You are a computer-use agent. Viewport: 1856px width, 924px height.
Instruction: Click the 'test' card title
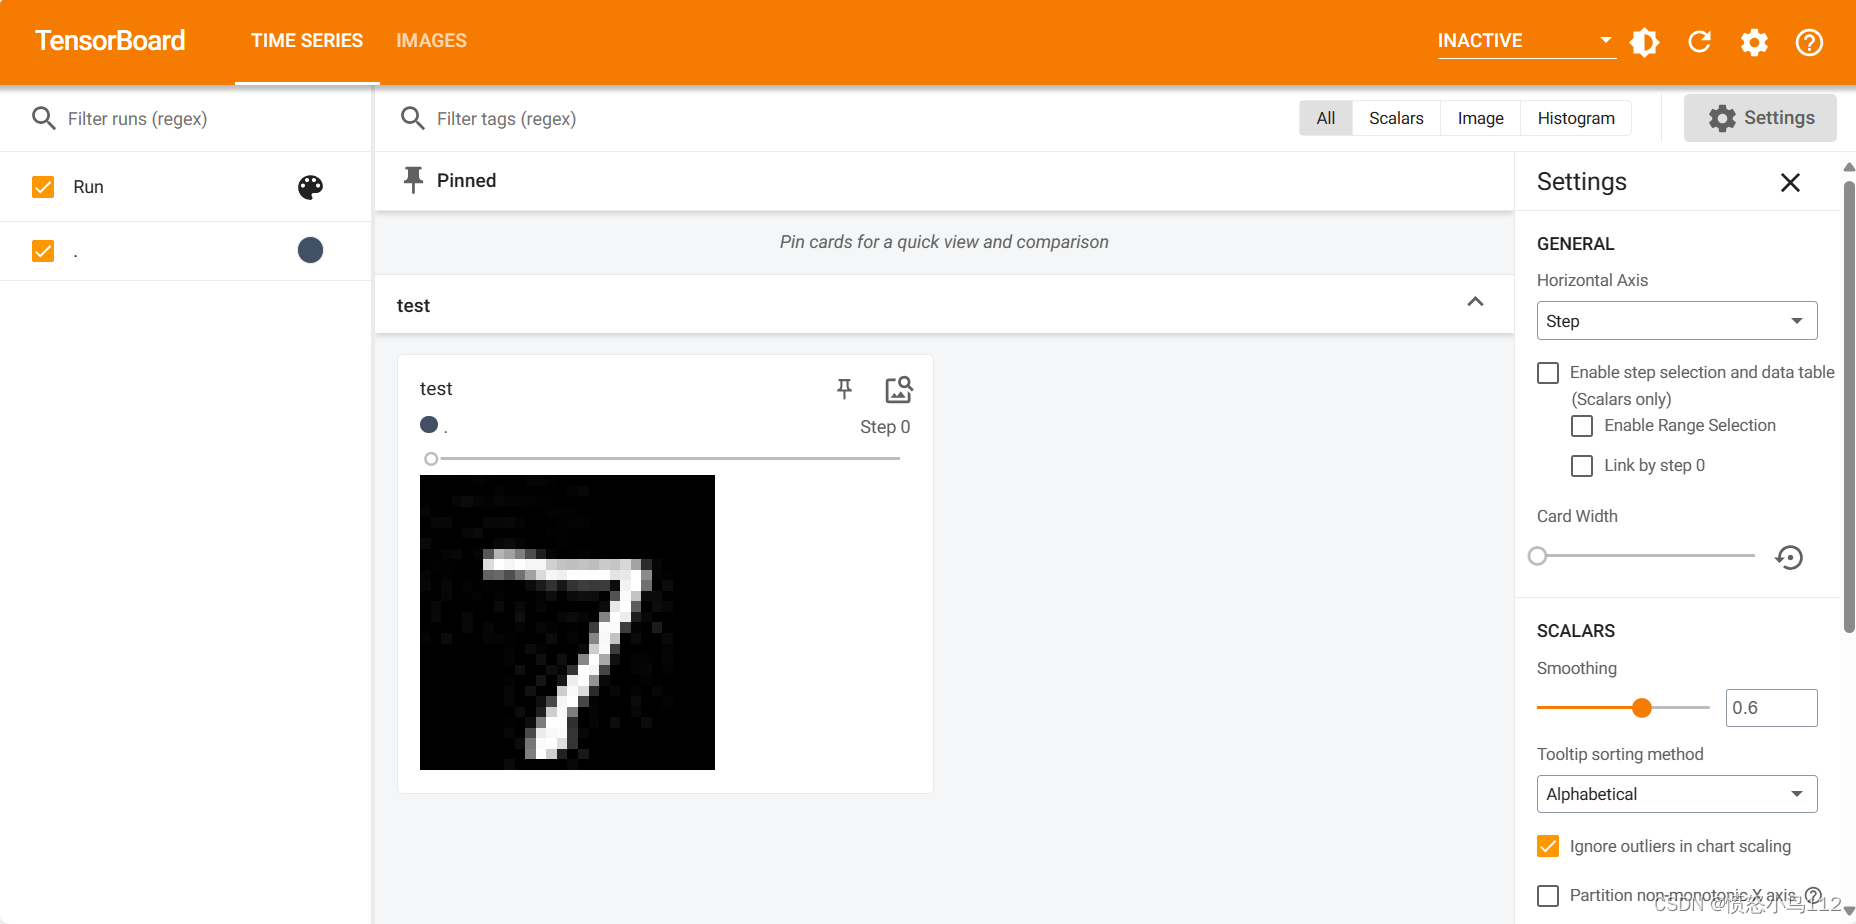(436, 389)
